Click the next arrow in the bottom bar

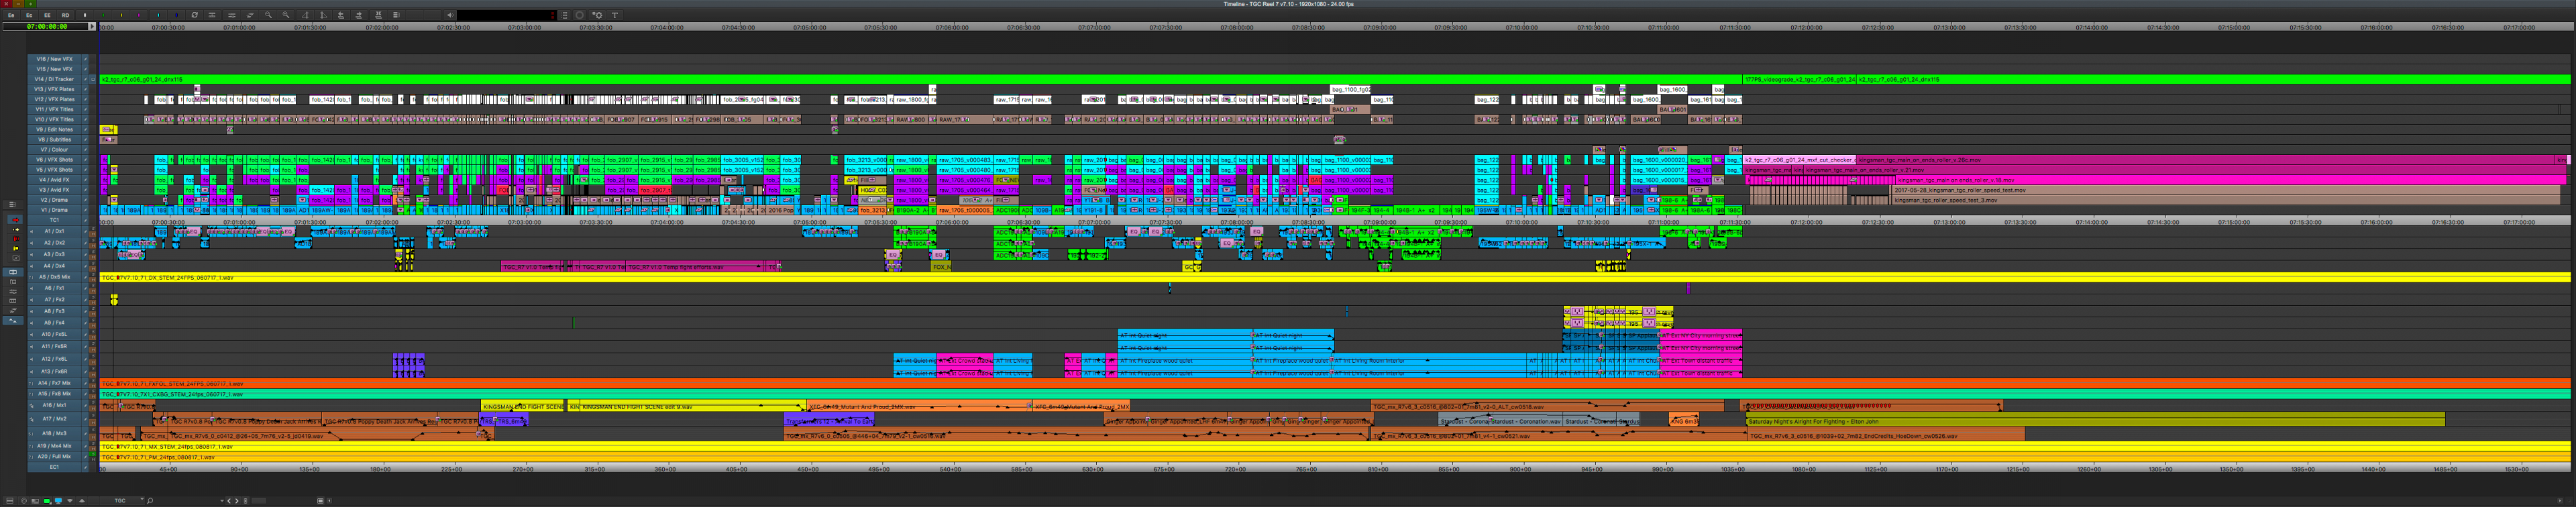[x=237, y=501]
